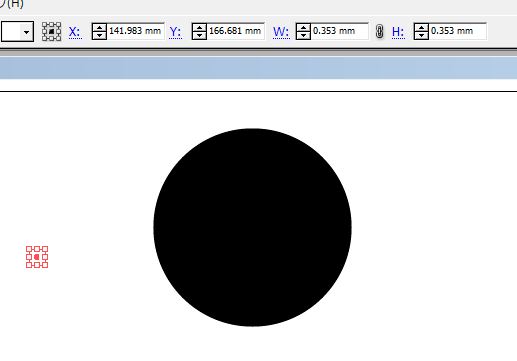Open the (H) help menu

pyautogui.click(x=11, y=4)
